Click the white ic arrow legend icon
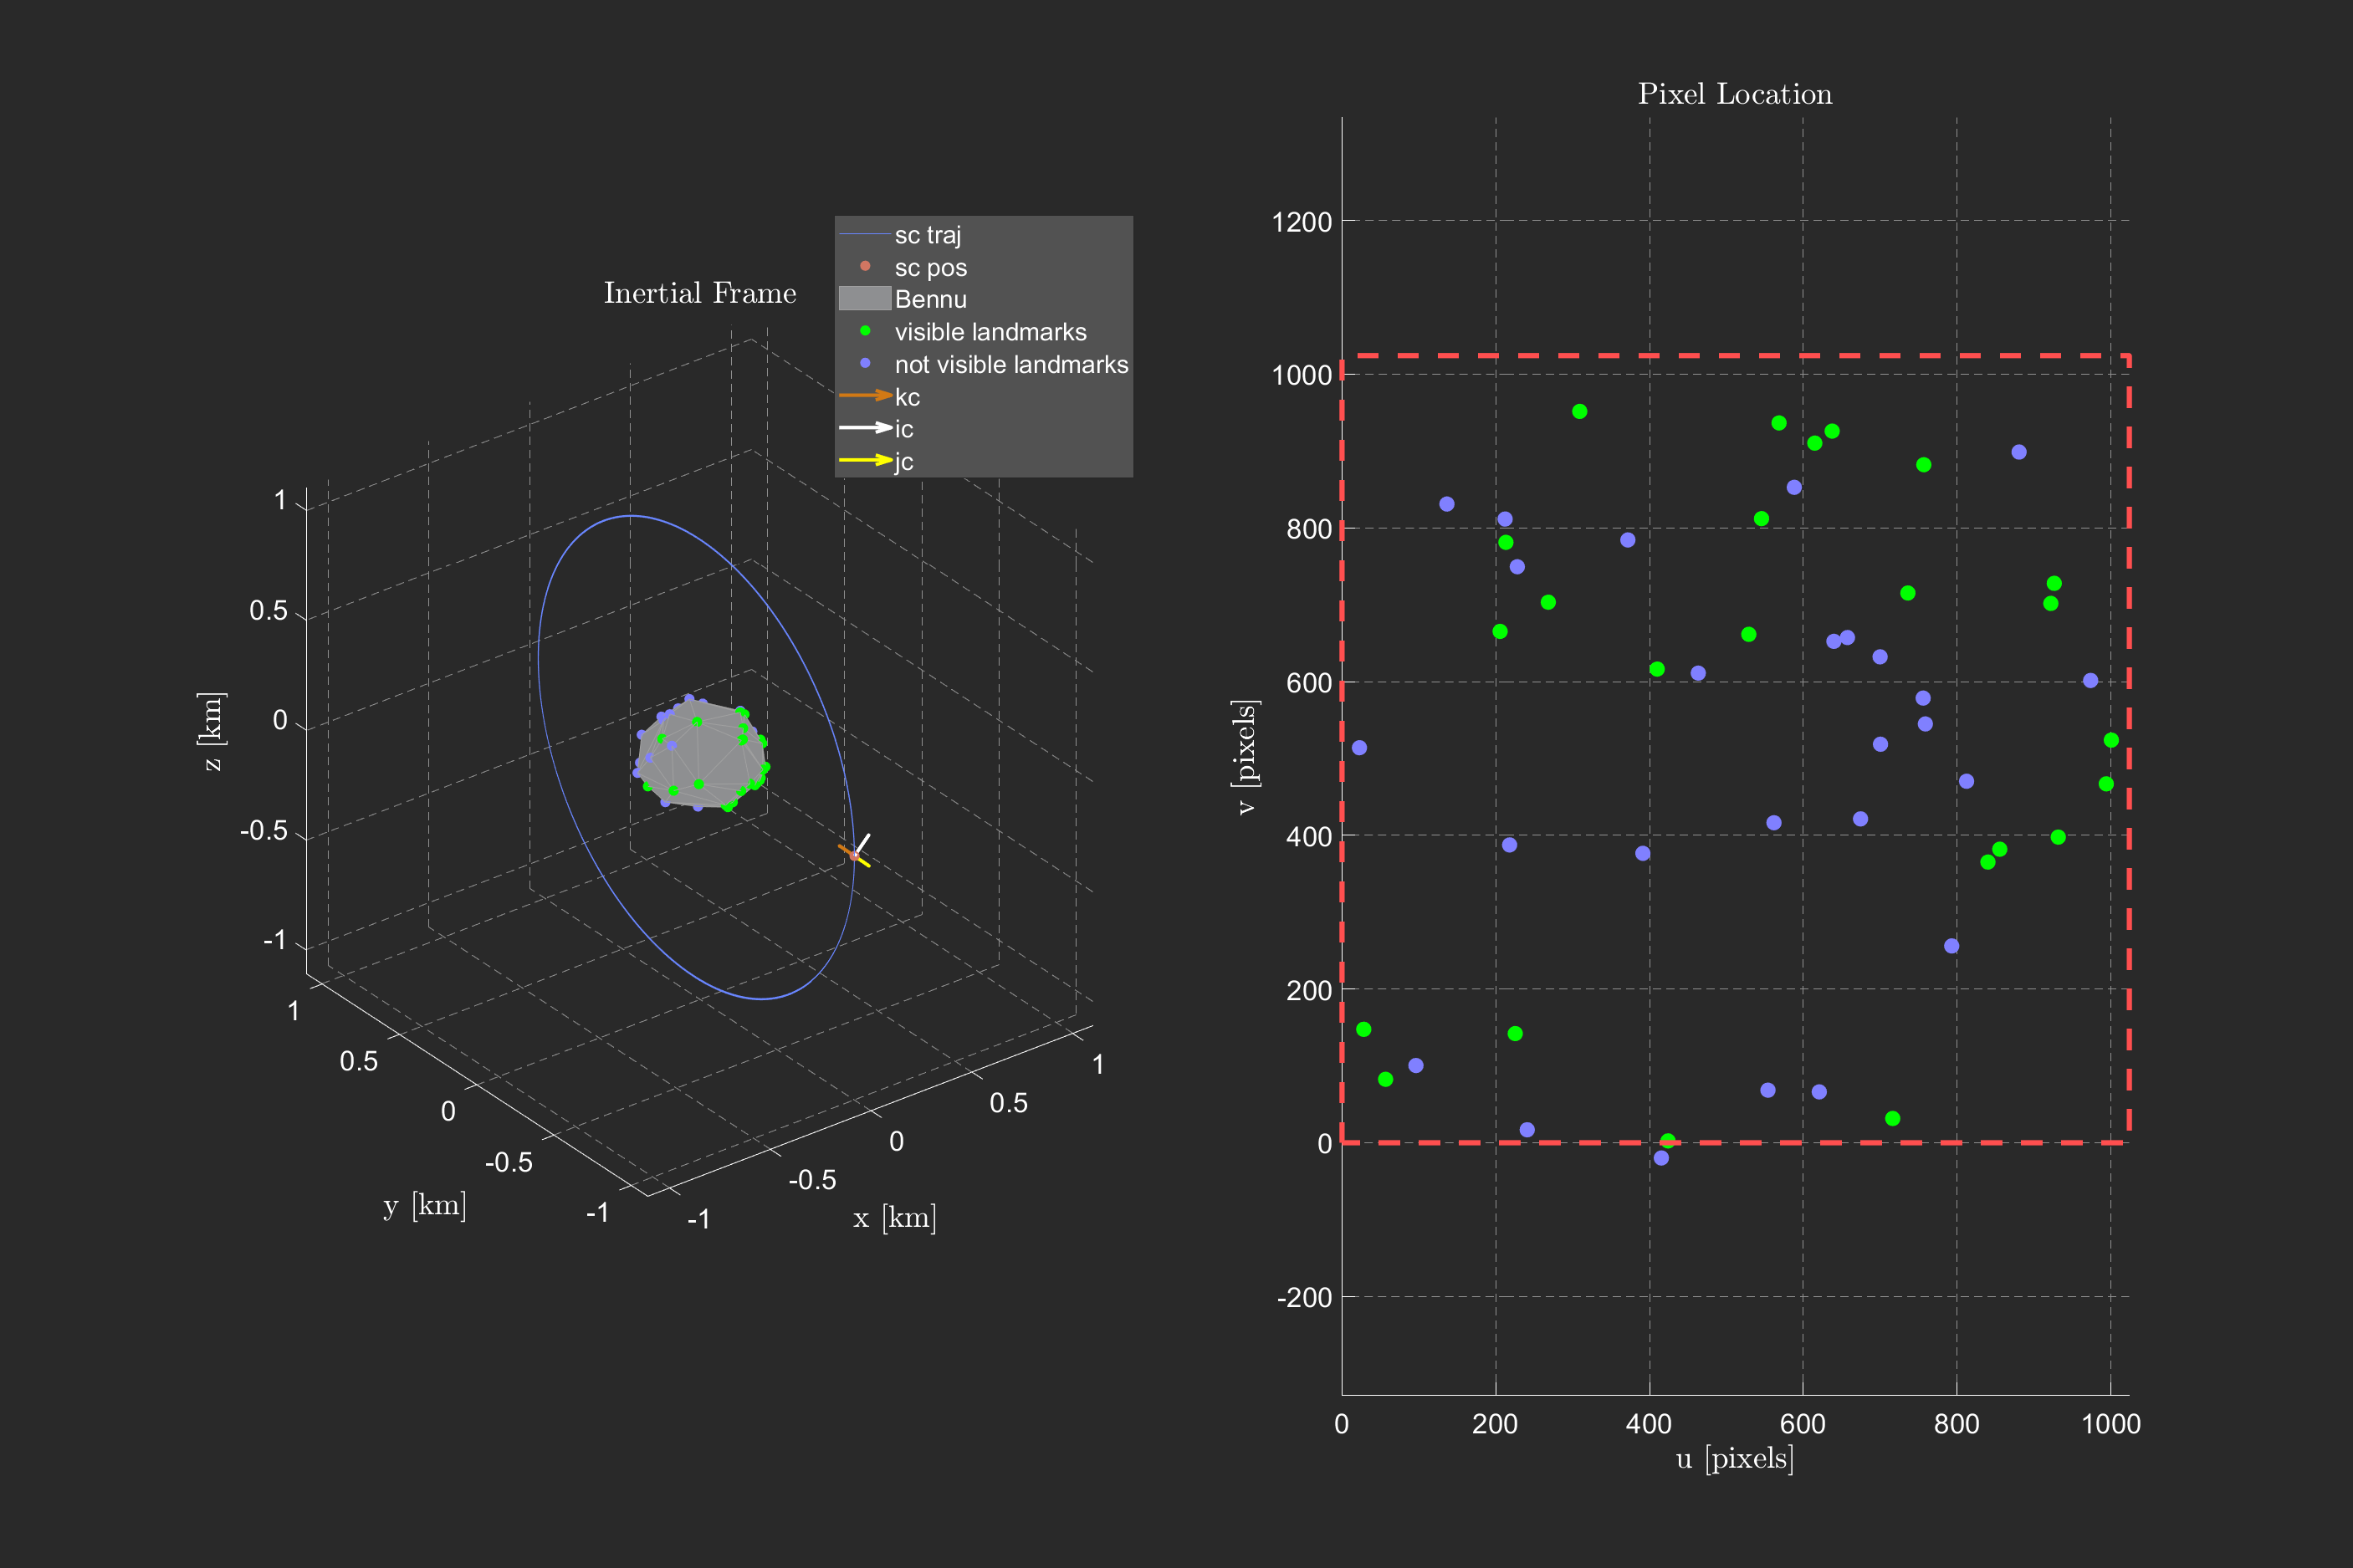This screenshot has height=1568, width=2353. click(865, 428)
